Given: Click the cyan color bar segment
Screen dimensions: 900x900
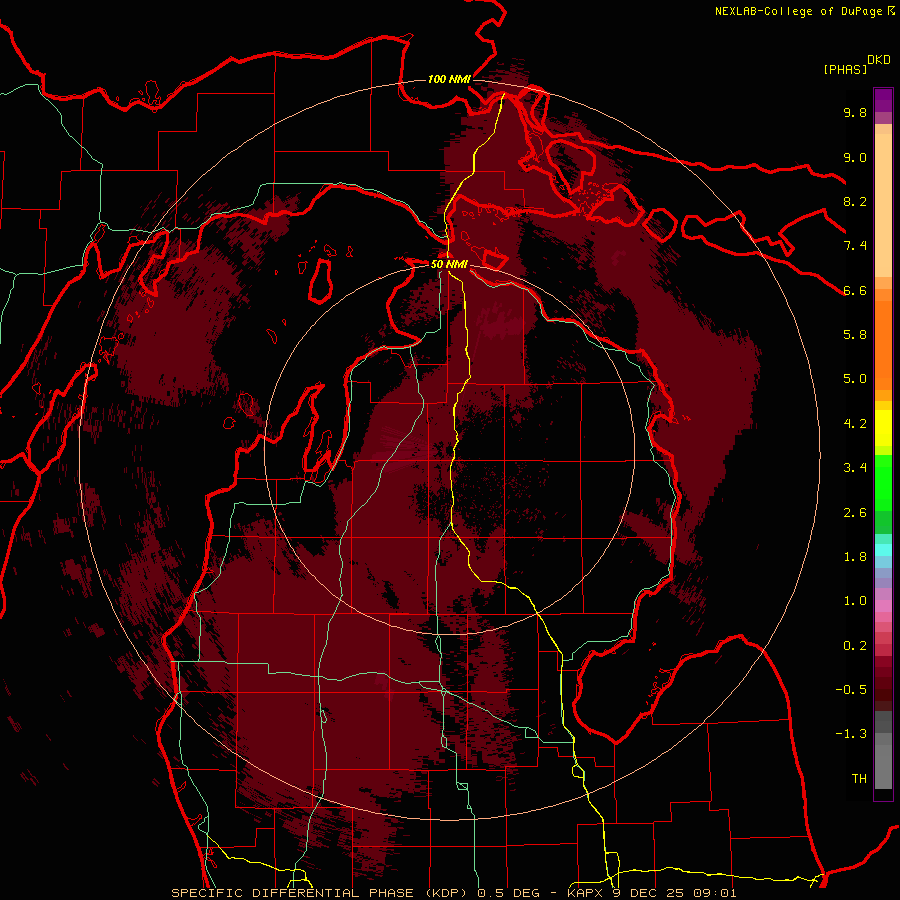Looking at the screenshot, I should point(883,550).
